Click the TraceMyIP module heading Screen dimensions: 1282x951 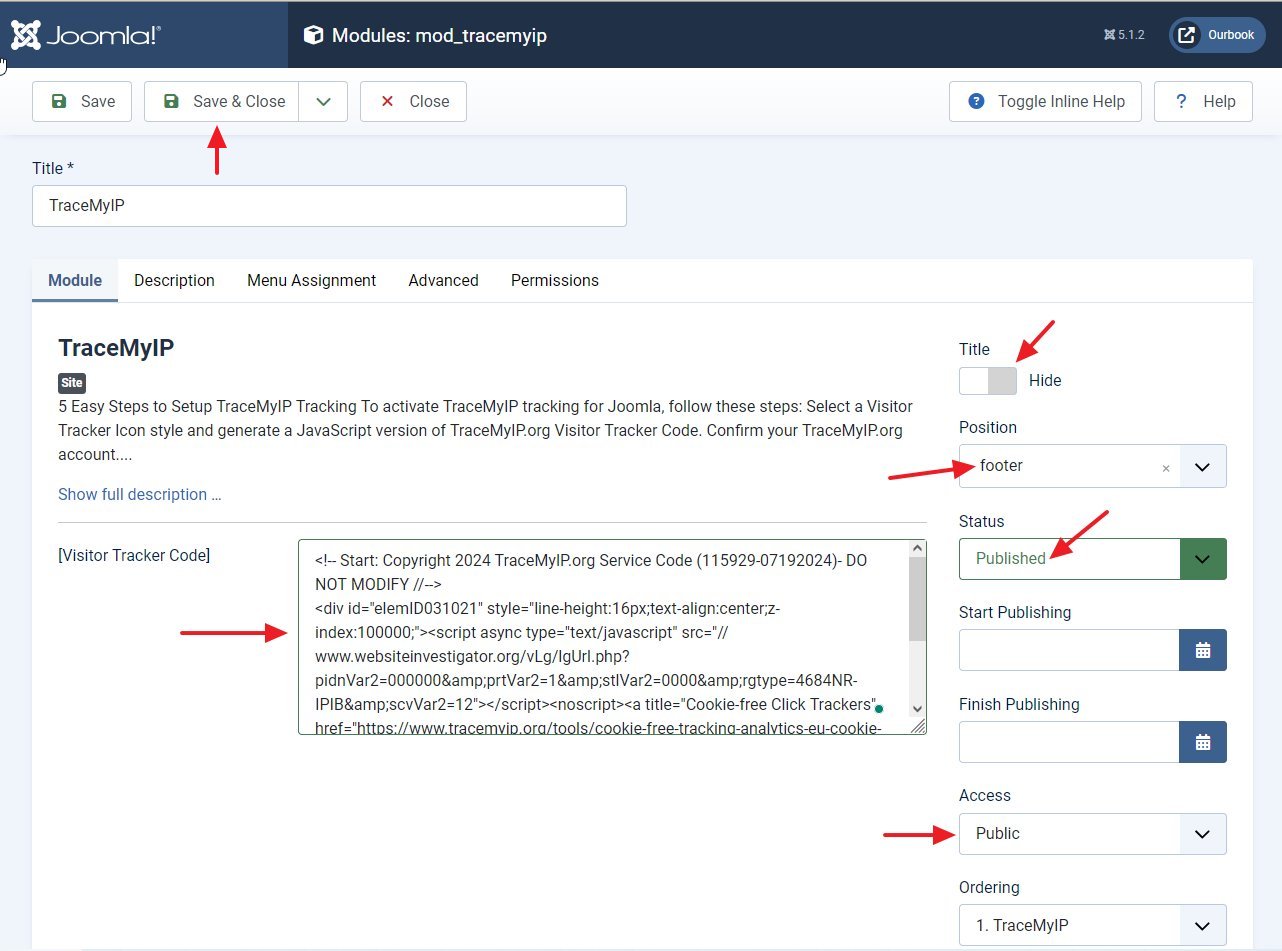click(x=116, y=348)
